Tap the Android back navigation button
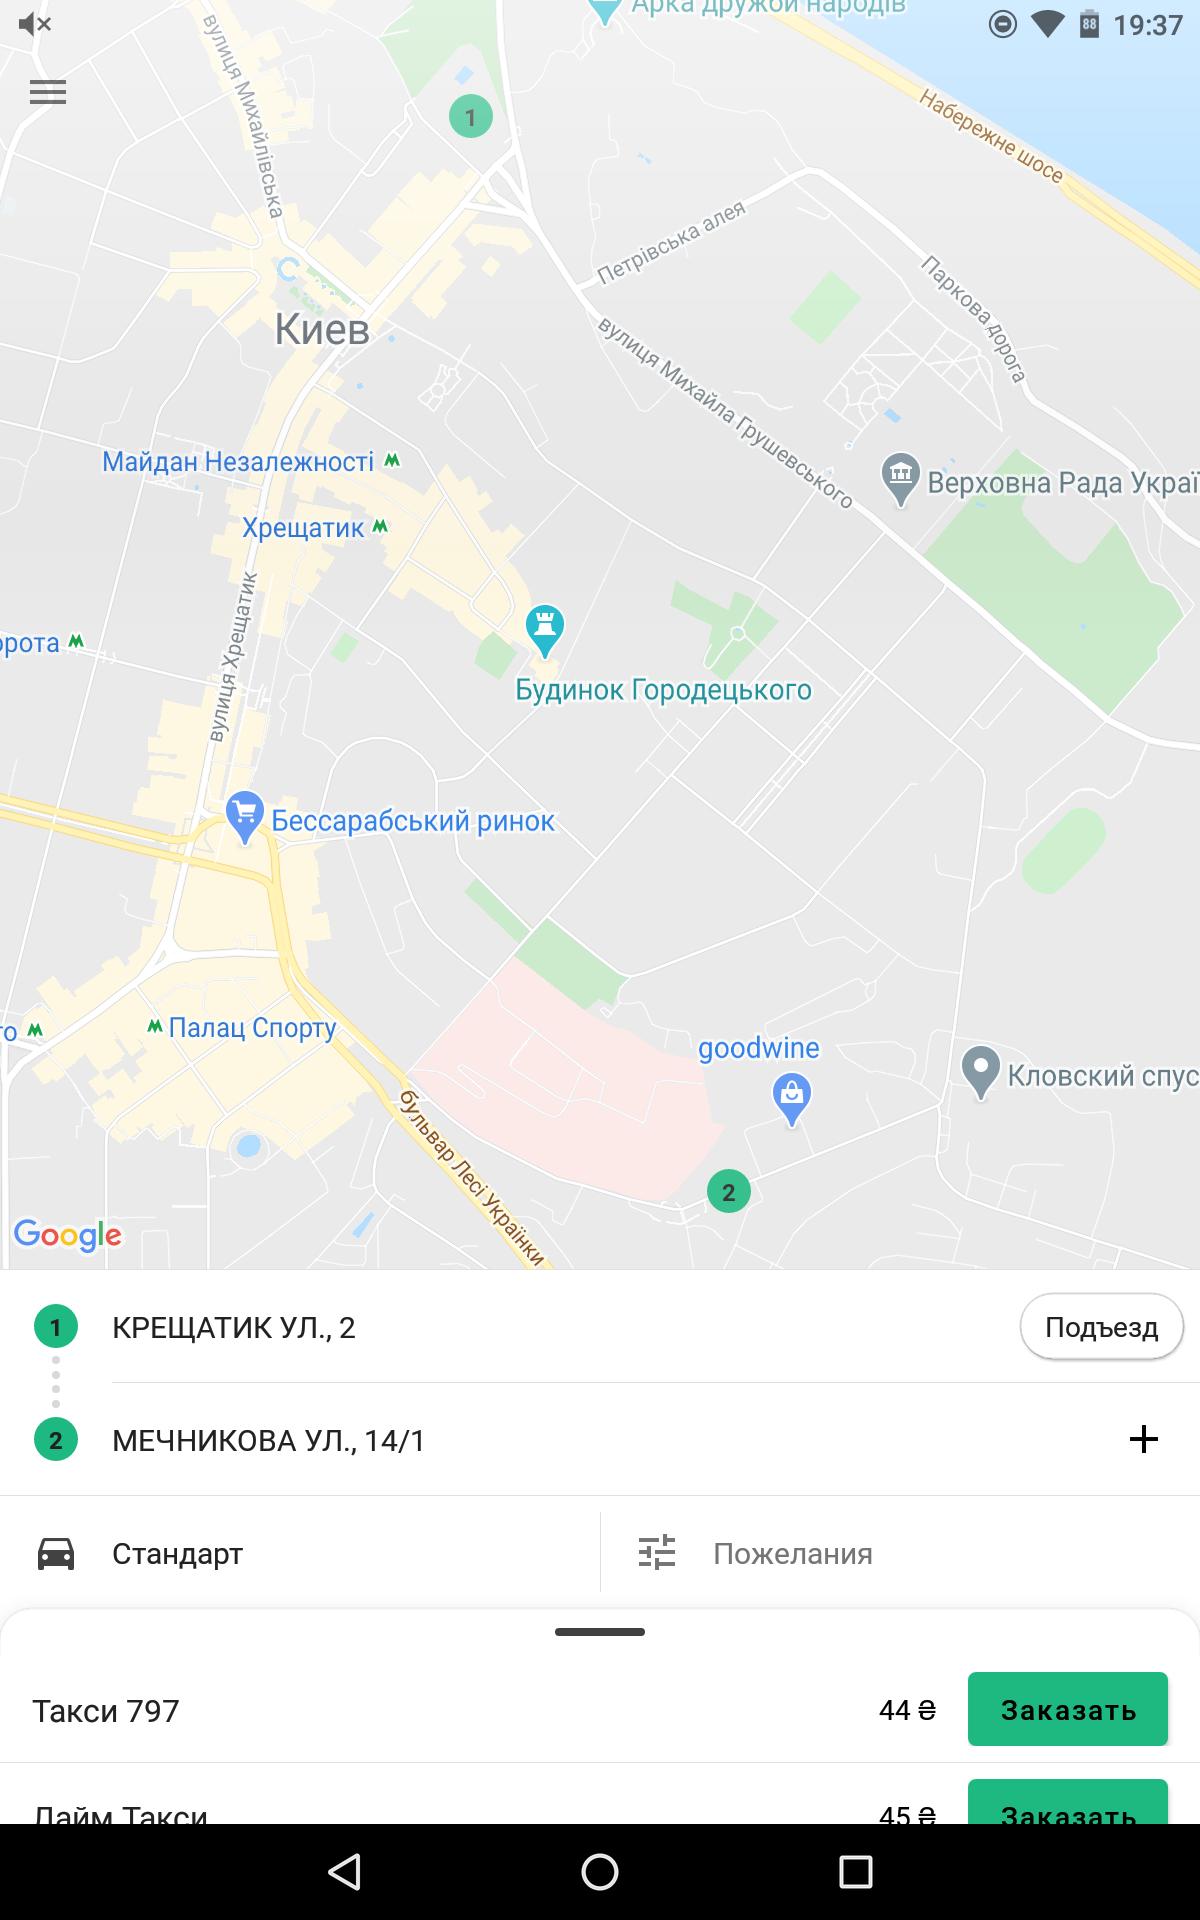Image resolution: width=1200 pixels, height=1920 pixels. tap(344, 1871)
